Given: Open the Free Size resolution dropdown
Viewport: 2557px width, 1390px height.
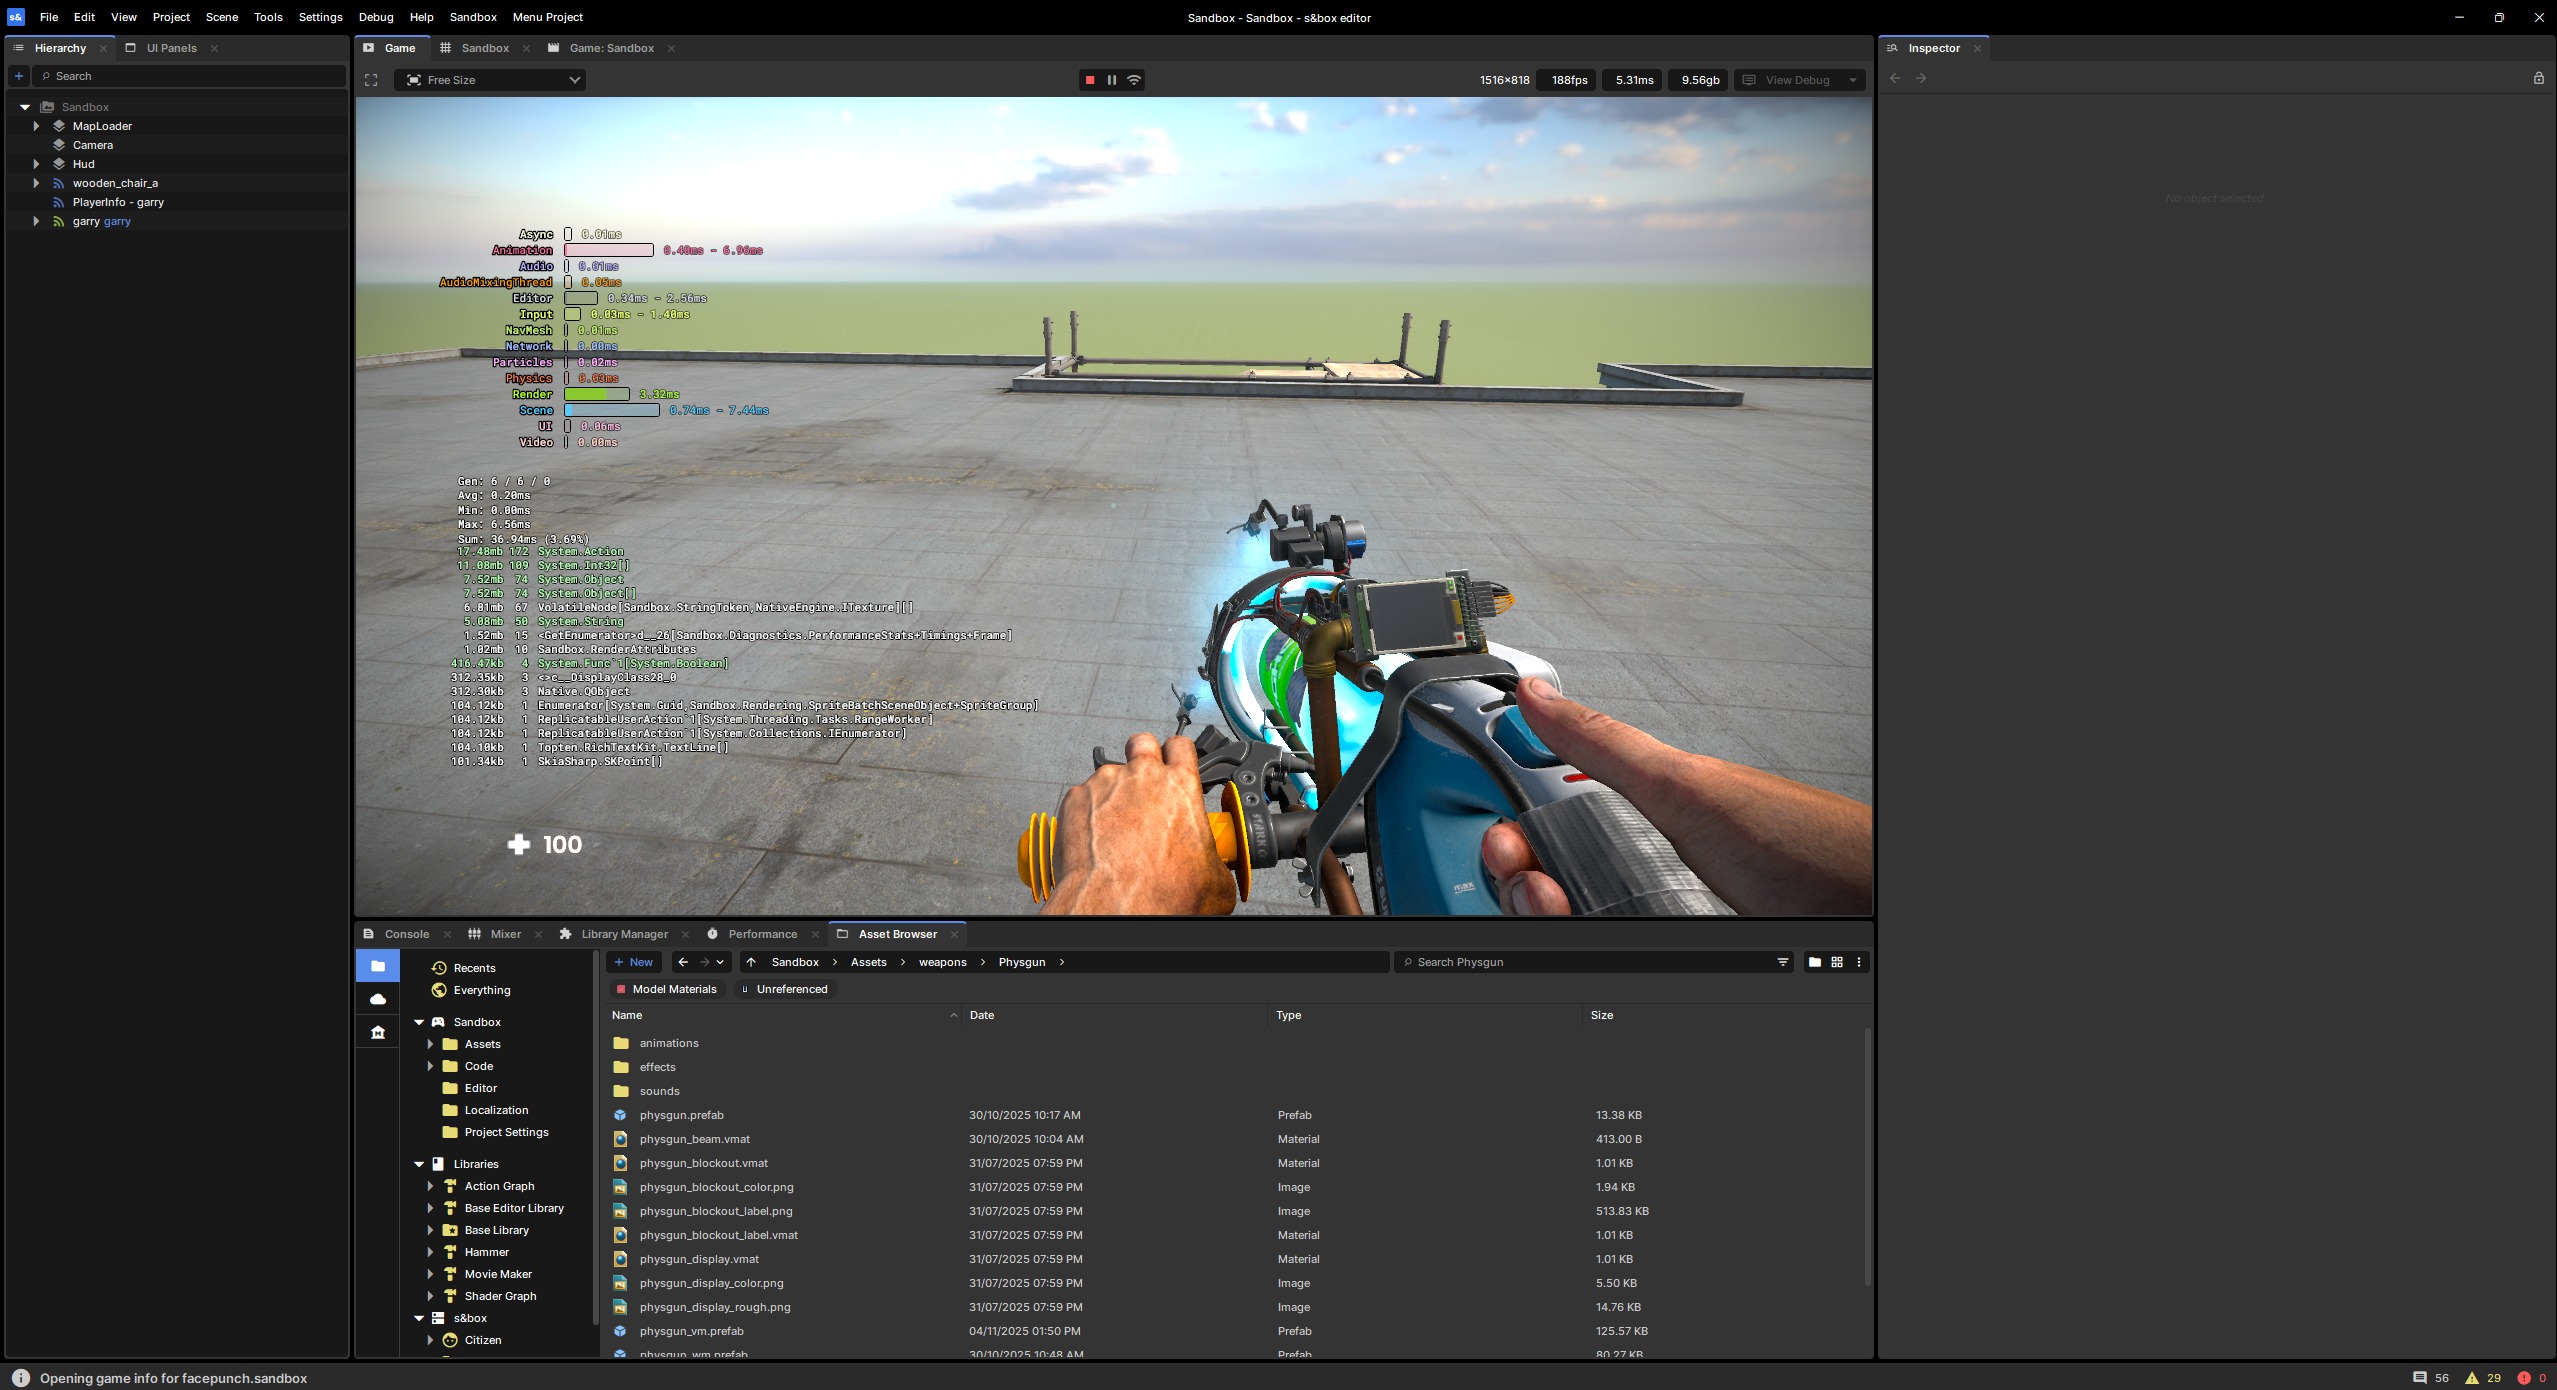Looking at the screenshot, I should (490, 80).
